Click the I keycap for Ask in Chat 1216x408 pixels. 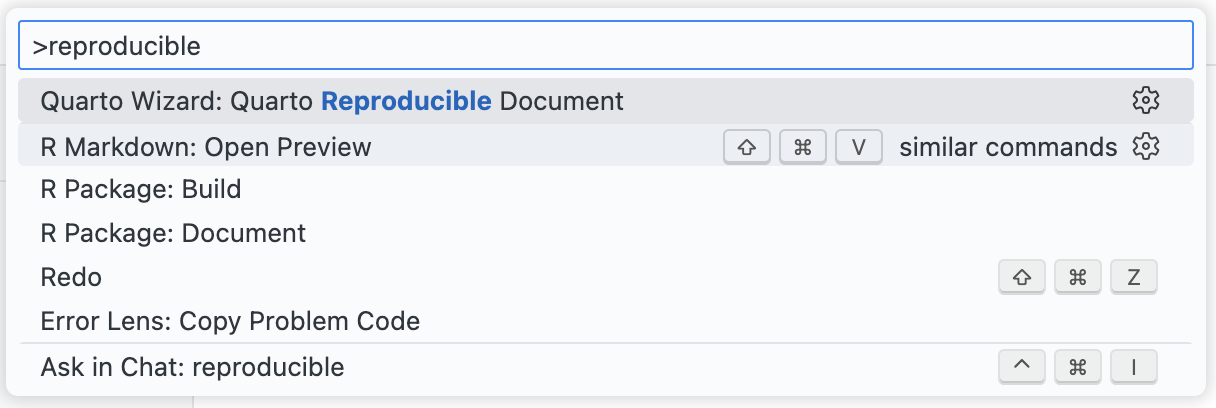pyautogui.click(x=1133, y=368)
